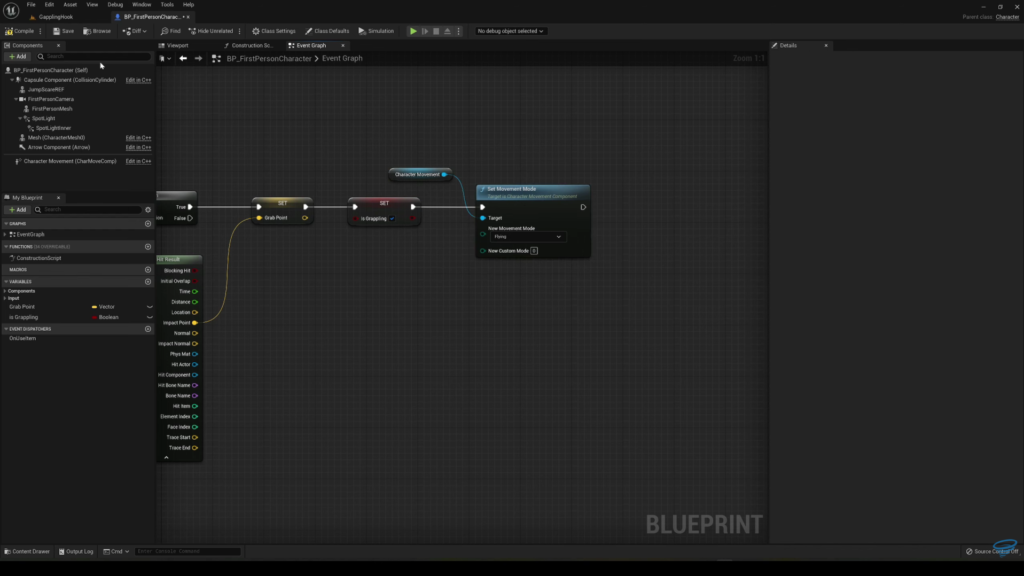Open the Asset menu

70,5
